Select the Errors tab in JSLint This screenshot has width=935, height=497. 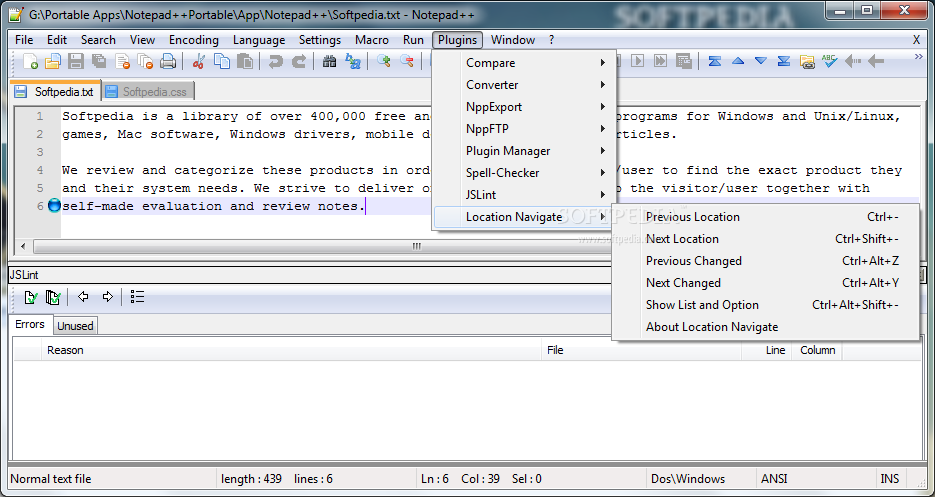point(30,324)
